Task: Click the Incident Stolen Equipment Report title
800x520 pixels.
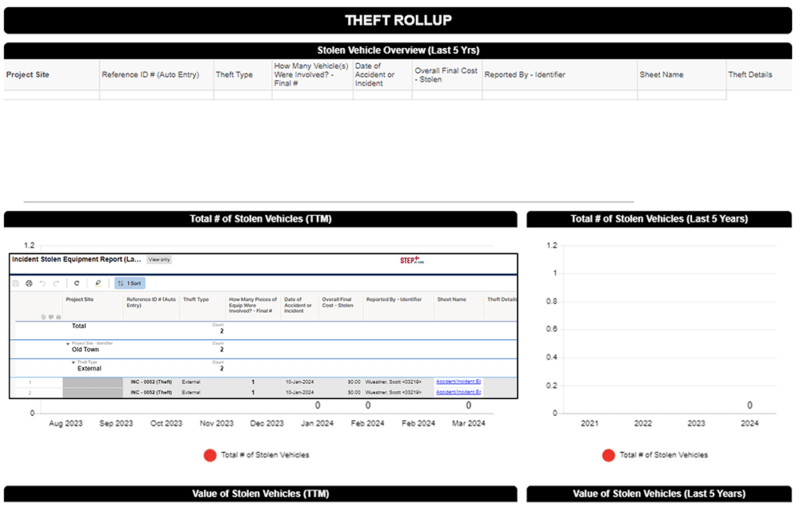Action: [76, 259]
